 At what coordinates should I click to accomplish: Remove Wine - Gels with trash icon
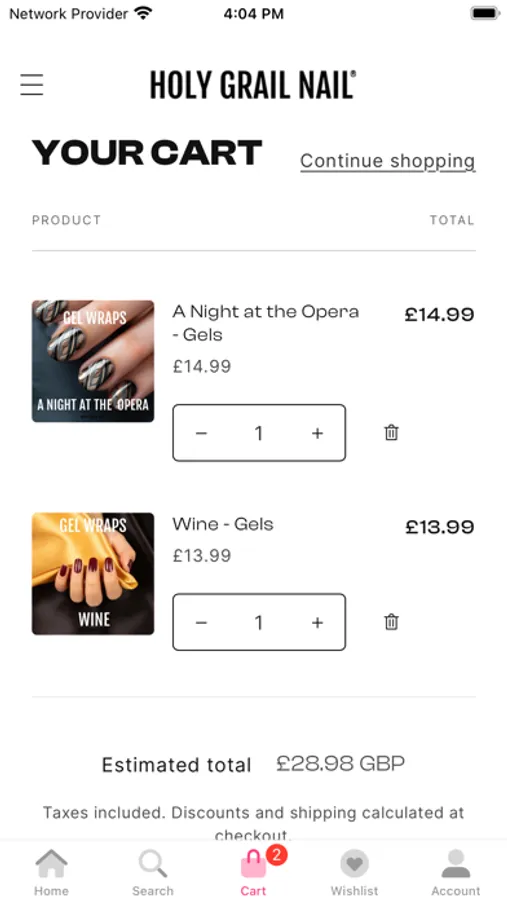(391, 622)
